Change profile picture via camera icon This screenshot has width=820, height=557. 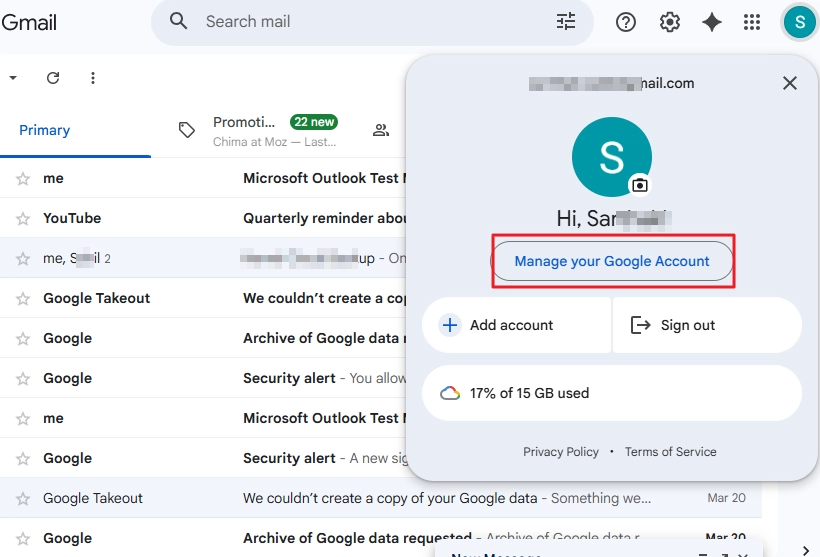[x=640, y=185]
